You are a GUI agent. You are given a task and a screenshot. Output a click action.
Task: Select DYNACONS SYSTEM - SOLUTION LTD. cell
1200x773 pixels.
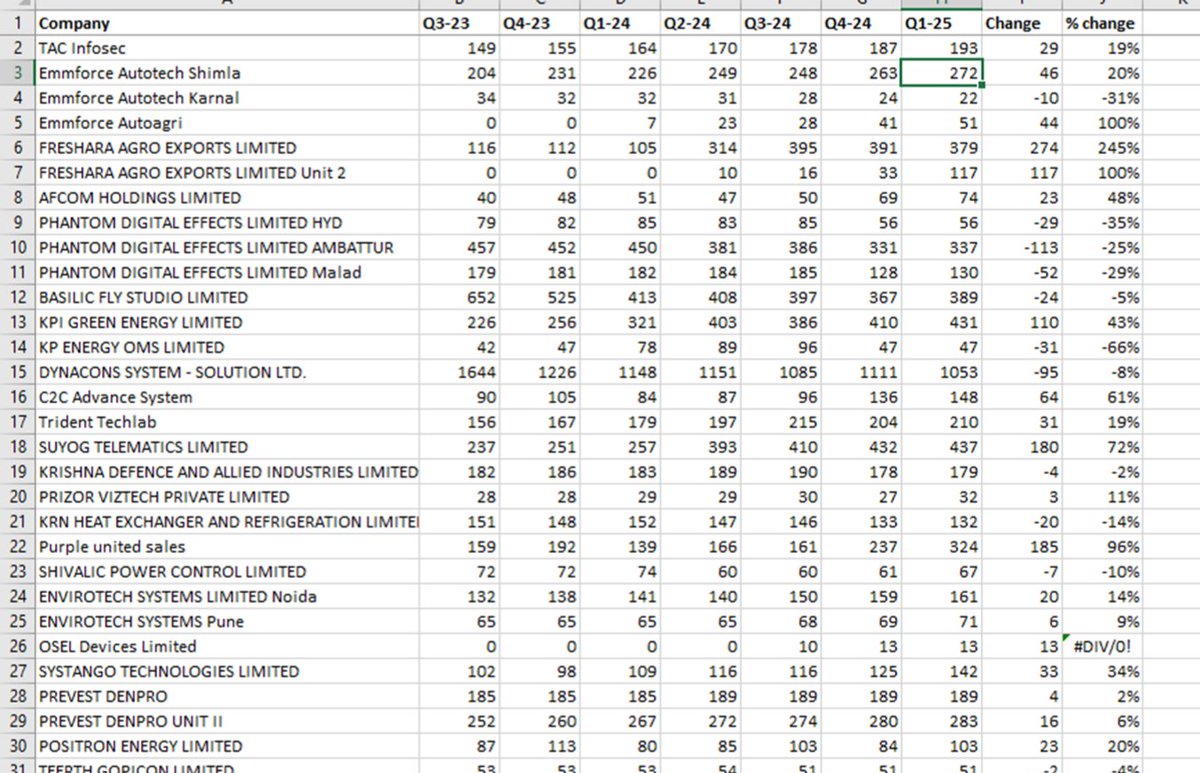coord(227,372)
